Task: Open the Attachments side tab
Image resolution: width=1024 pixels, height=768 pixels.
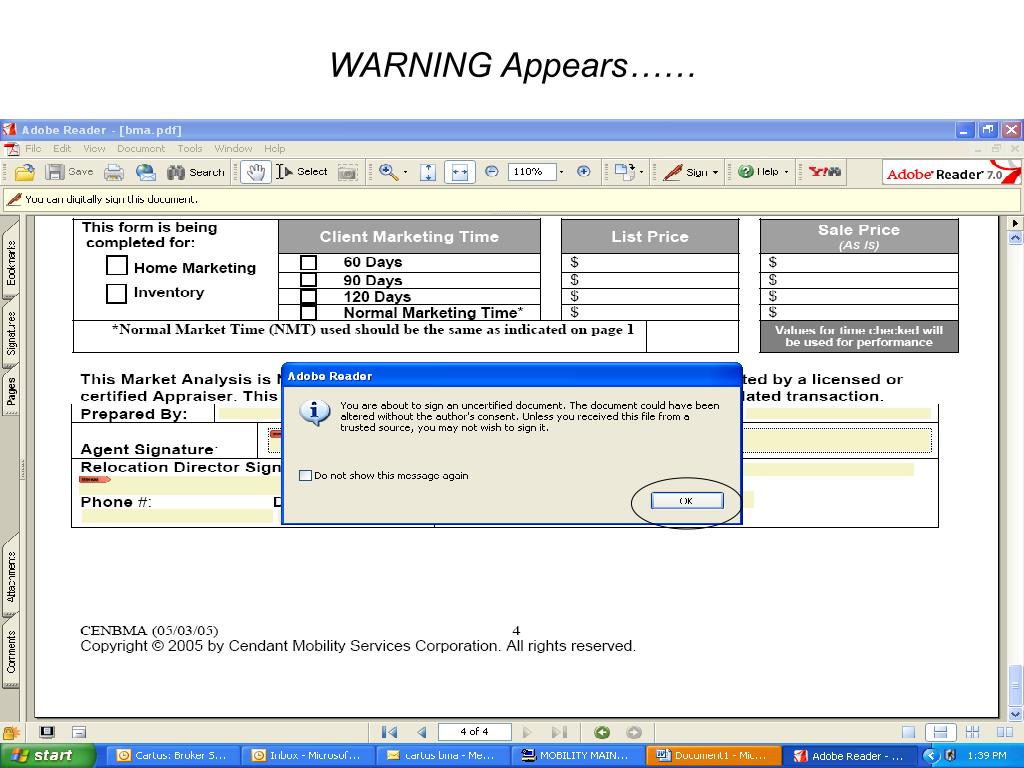Action: click(11, 576)
